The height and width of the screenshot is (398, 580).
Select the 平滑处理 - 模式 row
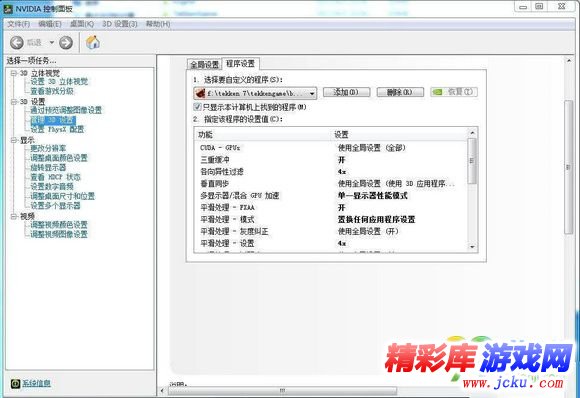click(x=331, y=219)
